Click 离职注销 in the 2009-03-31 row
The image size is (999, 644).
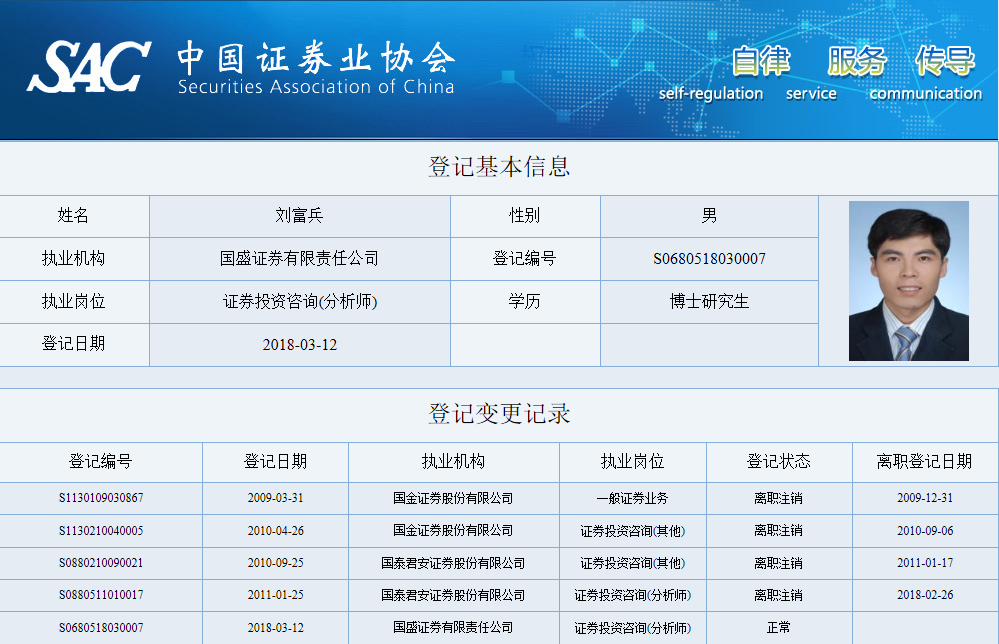pos(779,498)
